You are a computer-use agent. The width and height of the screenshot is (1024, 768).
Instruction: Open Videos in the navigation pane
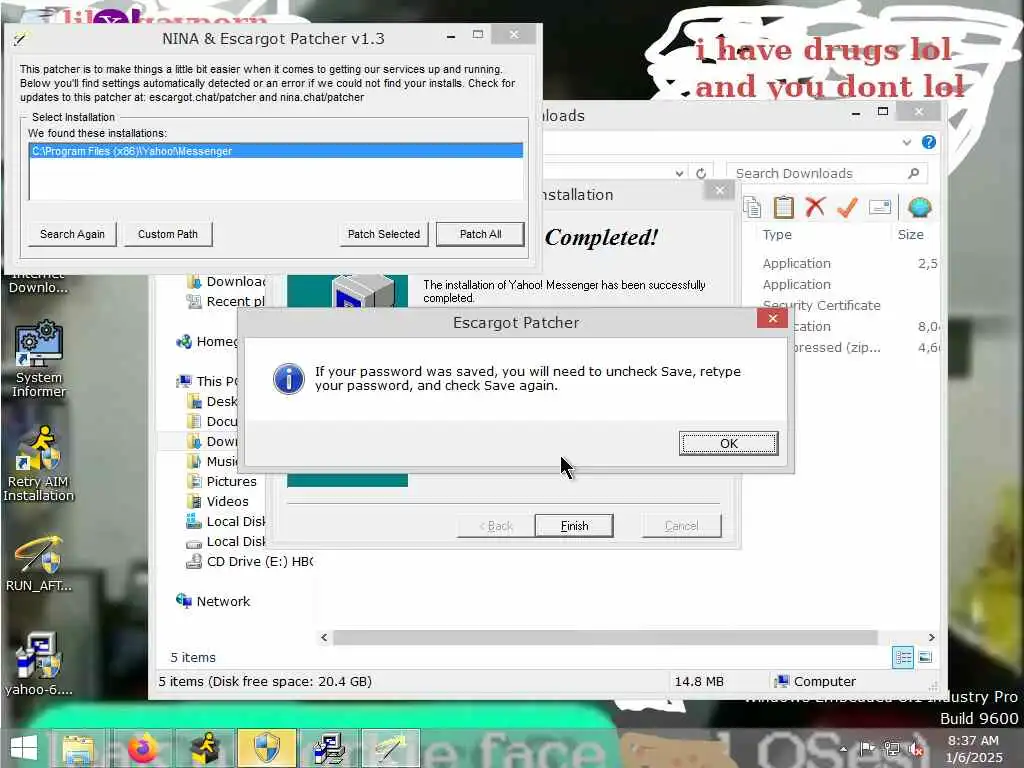(x=227, y=502)
